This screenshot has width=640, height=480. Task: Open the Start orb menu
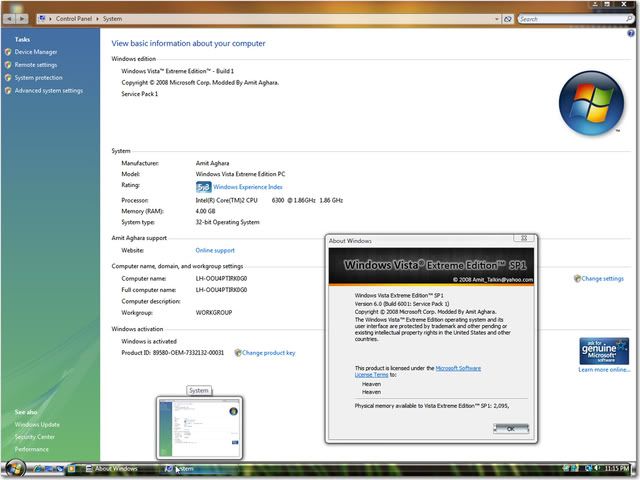(16, 469)
